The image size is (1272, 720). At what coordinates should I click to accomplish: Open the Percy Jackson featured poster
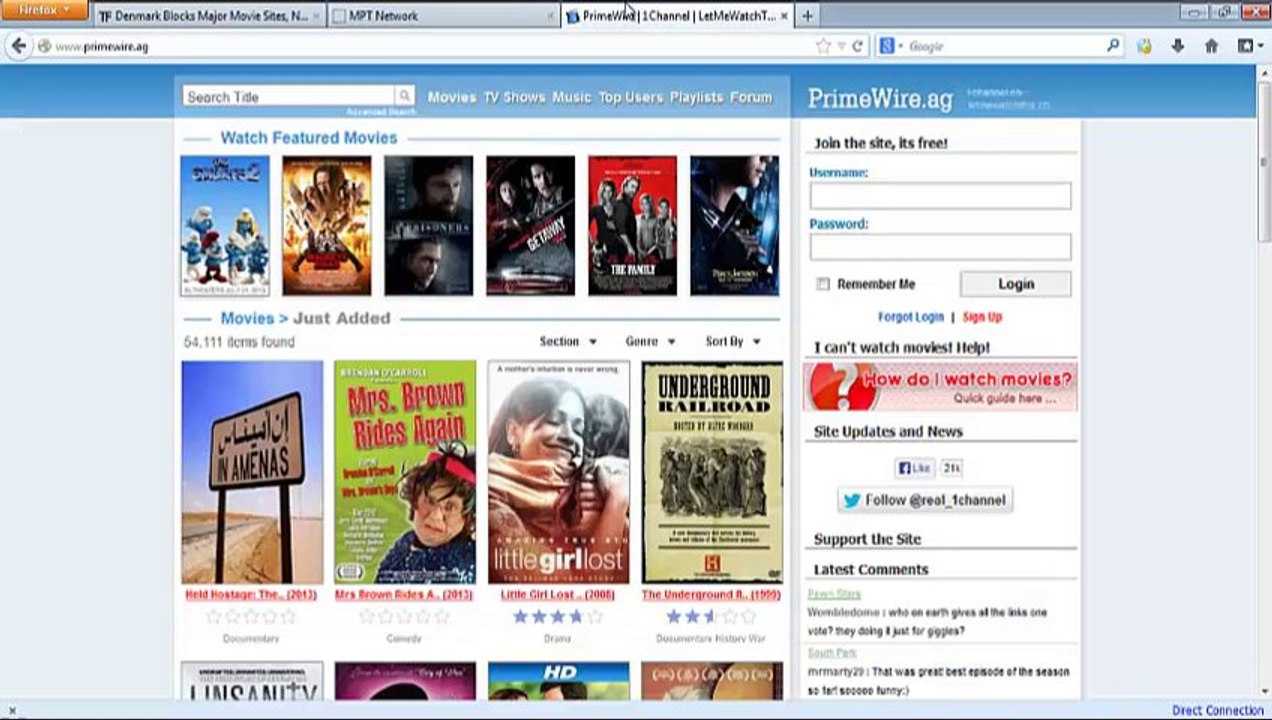pos(735,226)
